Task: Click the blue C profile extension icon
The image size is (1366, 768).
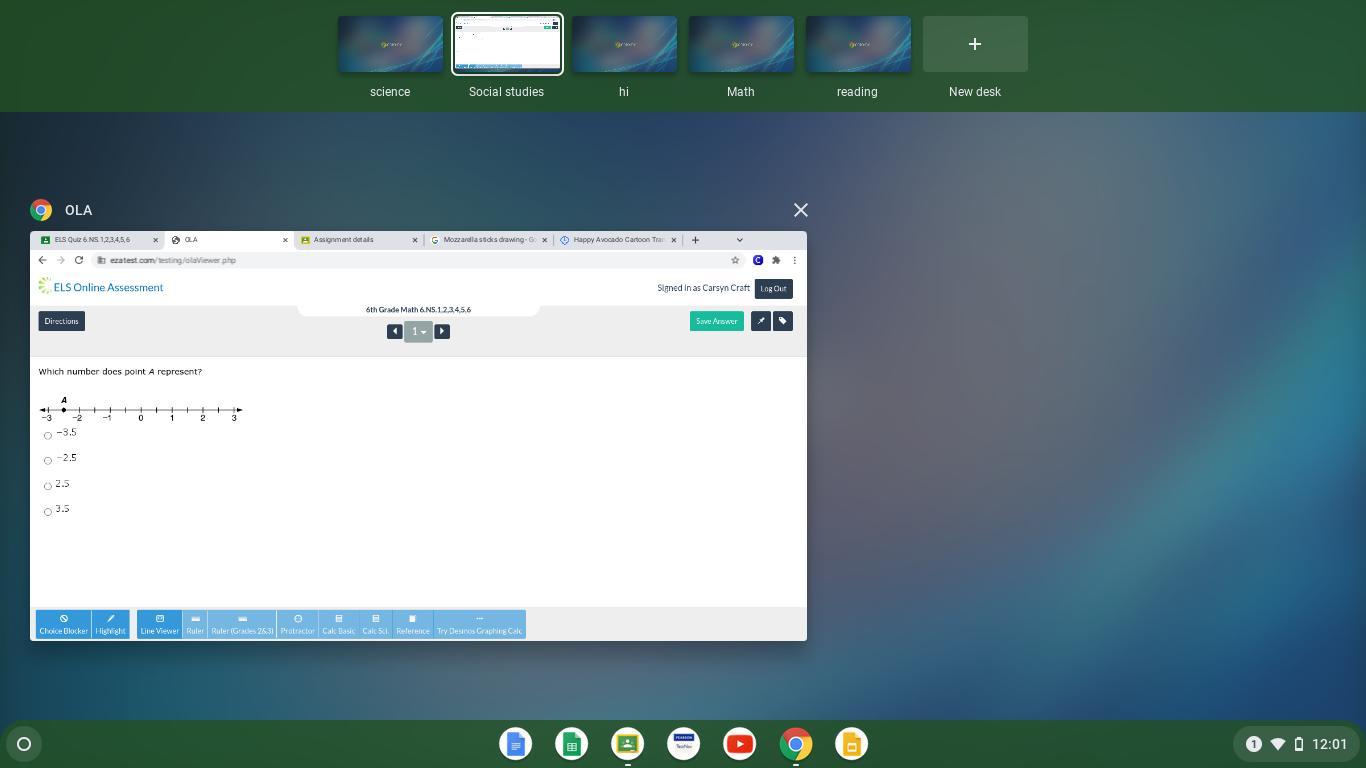Action: tap(758, 260)
